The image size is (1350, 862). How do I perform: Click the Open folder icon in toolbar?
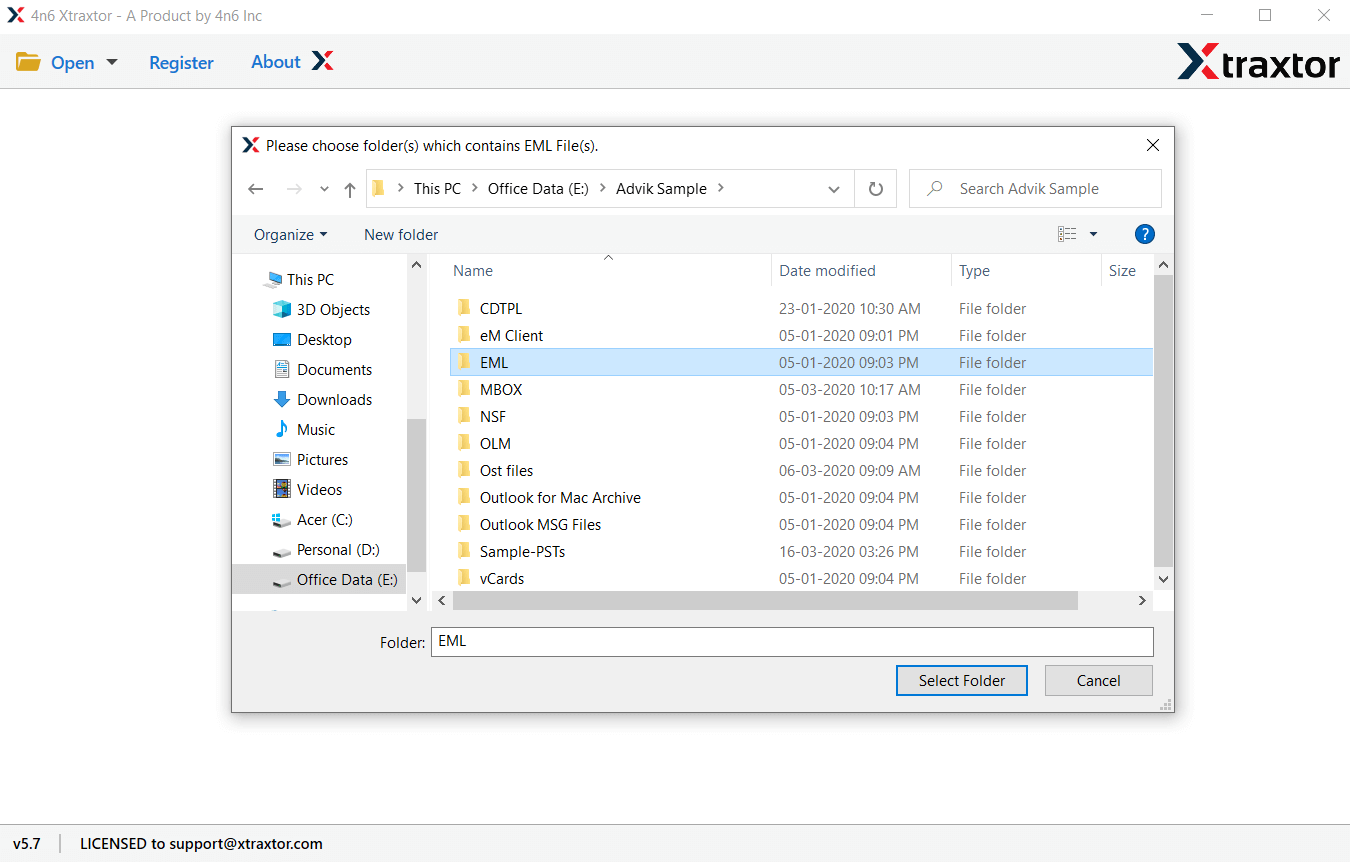27,62
